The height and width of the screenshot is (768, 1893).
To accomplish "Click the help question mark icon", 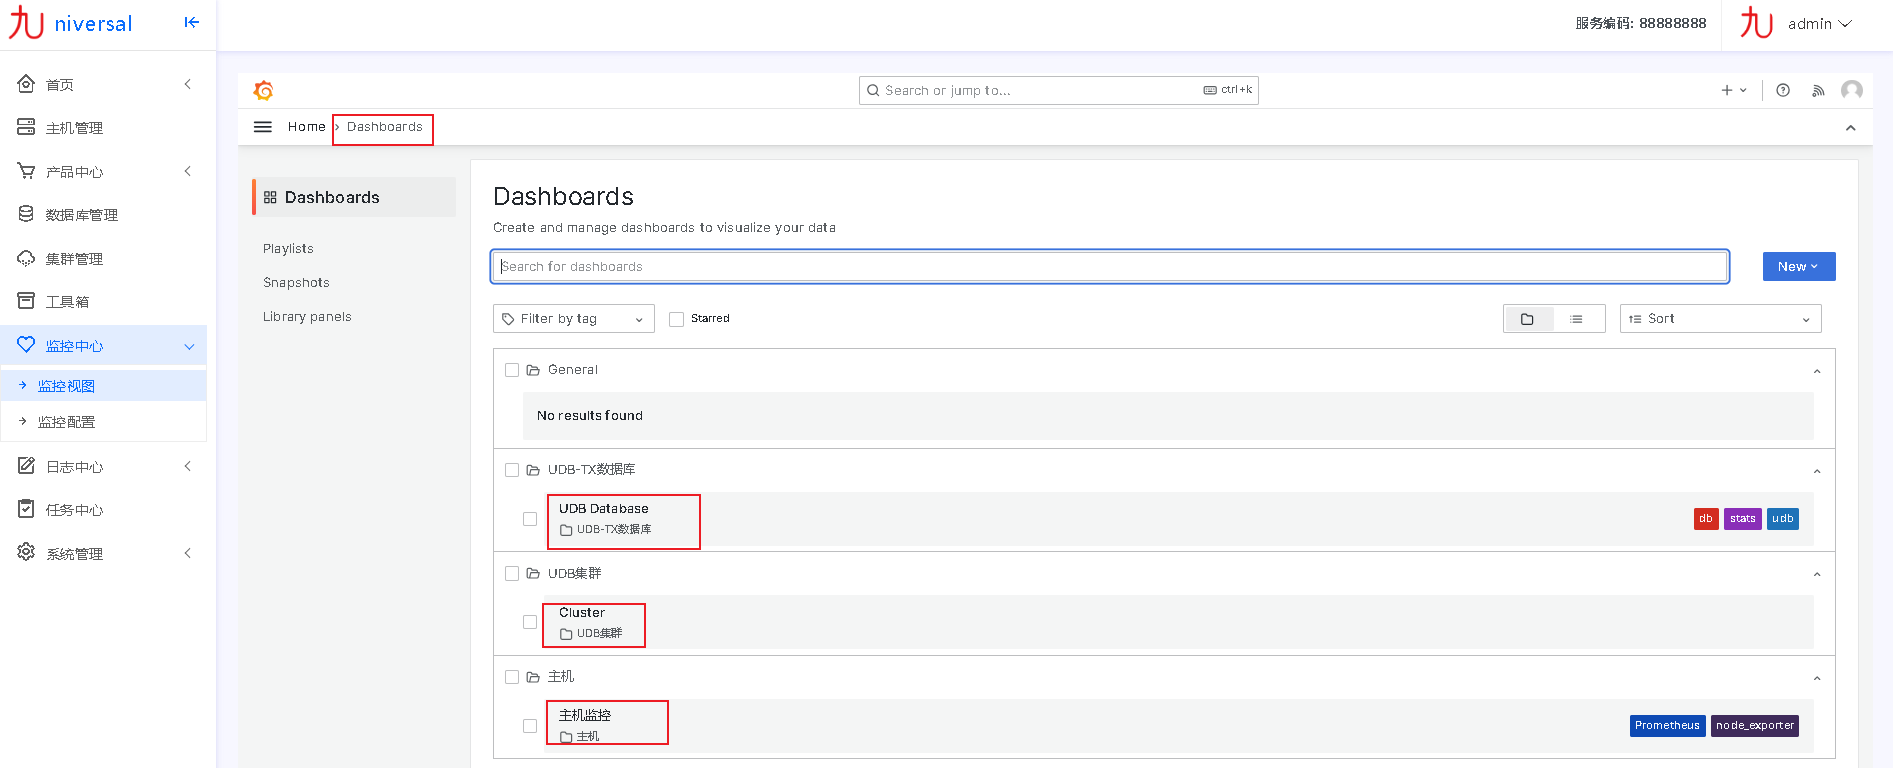I will click(1783, 90).
